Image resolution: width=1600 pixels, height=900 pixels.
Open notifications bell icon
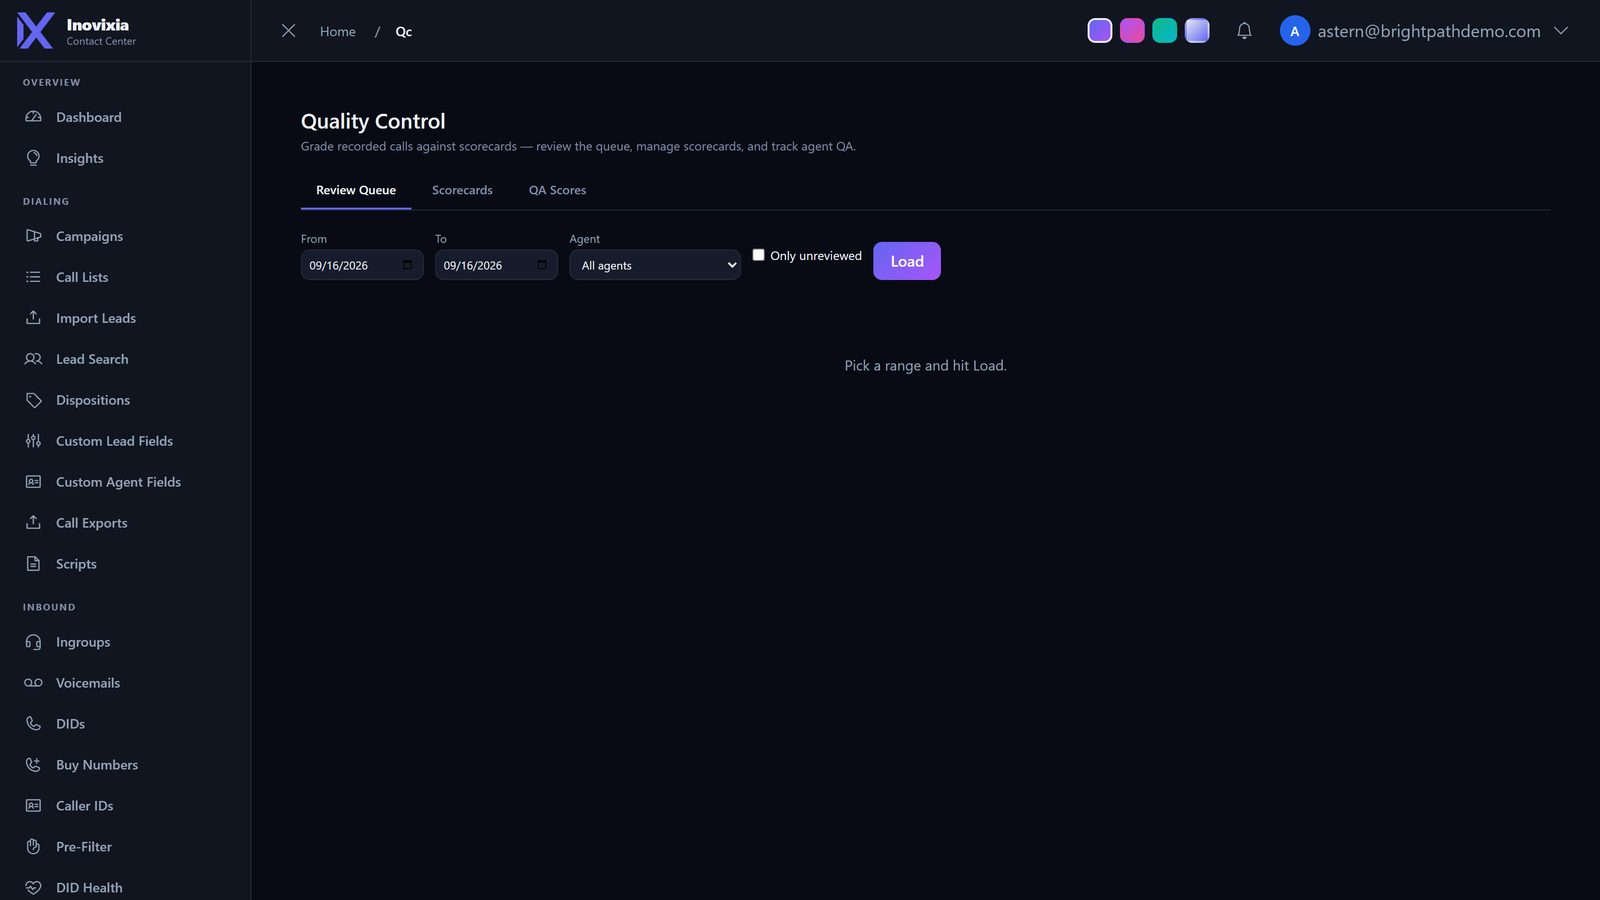[x=1244, y=31]
